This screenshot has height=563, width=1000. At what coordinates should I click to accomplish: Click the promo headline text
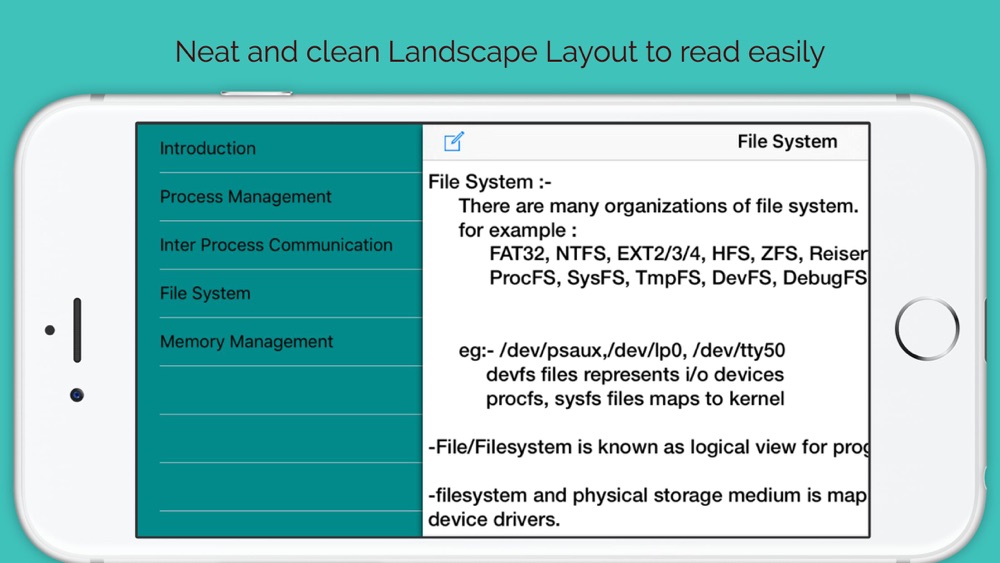coord(499,52)
